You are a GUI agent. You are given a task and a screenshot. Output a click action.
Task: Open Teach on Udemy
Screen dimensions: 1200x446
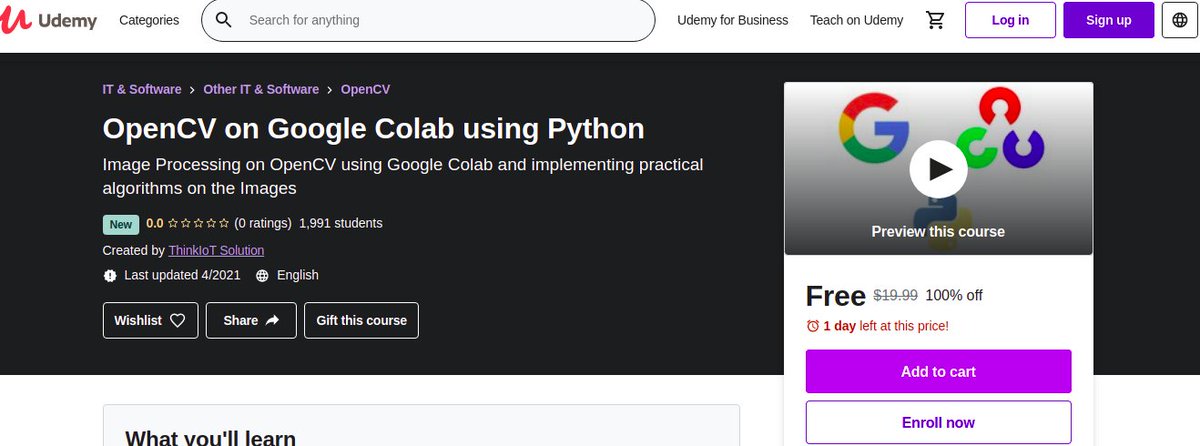[x=856, y=20]
